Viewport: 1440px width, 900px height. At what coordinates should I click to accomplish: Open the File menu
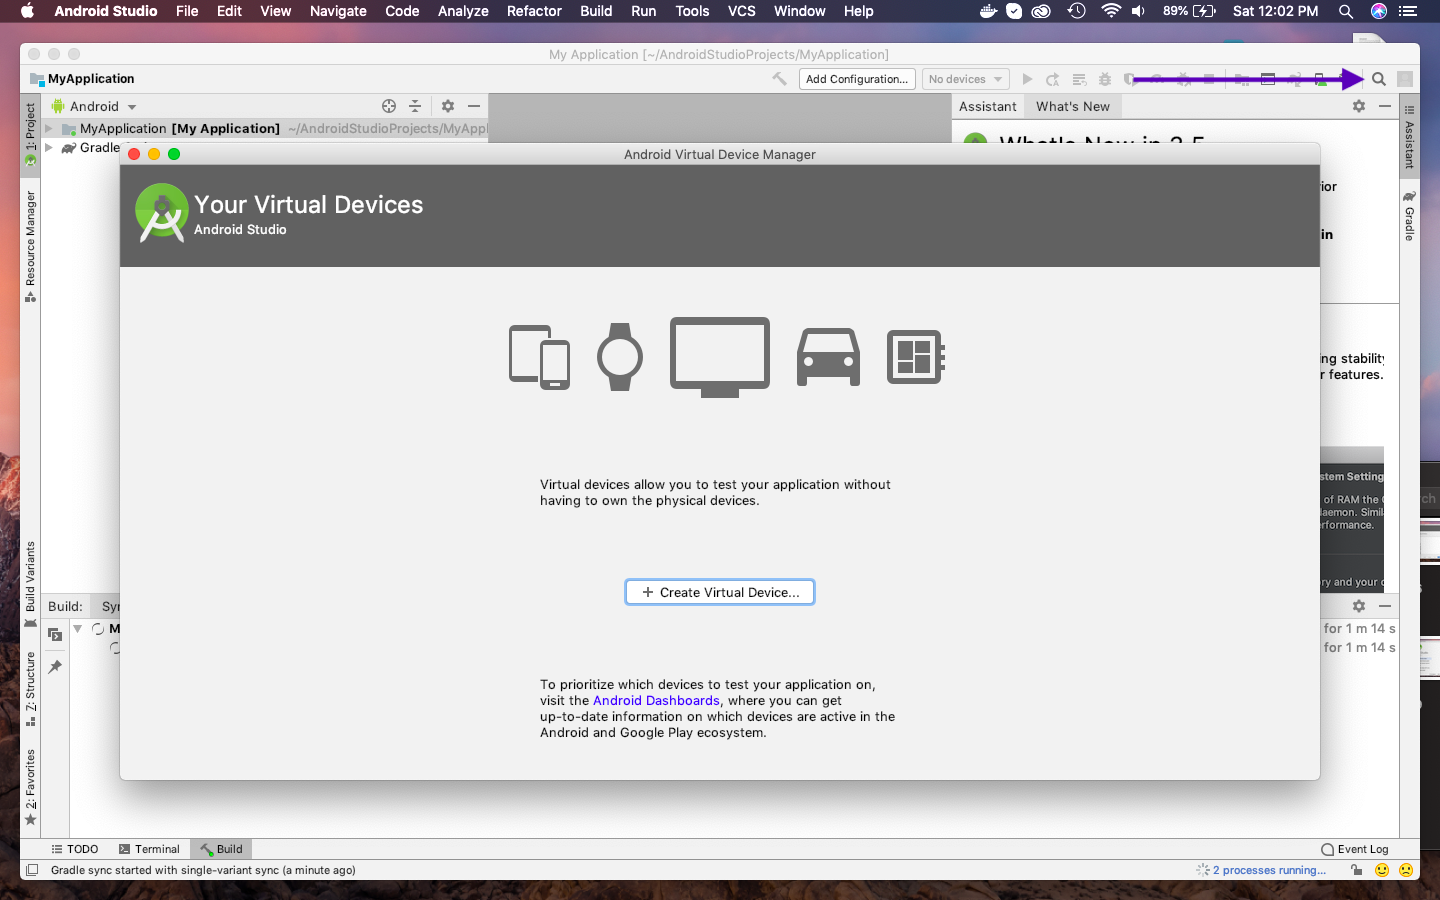(187, 11)
